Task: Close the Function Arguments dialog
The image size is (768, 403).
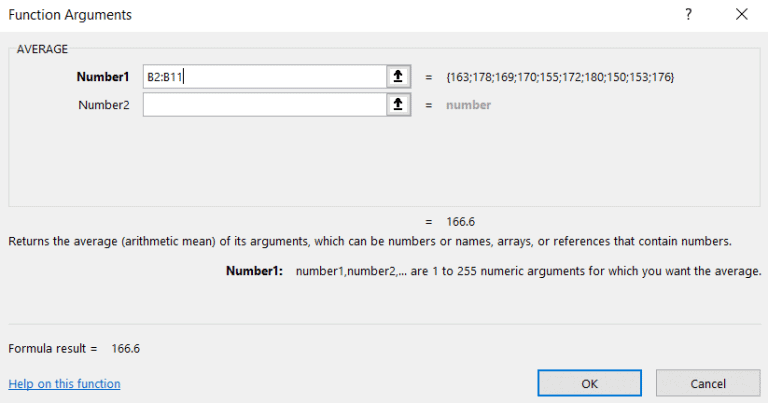Action: tap(741, 15)
